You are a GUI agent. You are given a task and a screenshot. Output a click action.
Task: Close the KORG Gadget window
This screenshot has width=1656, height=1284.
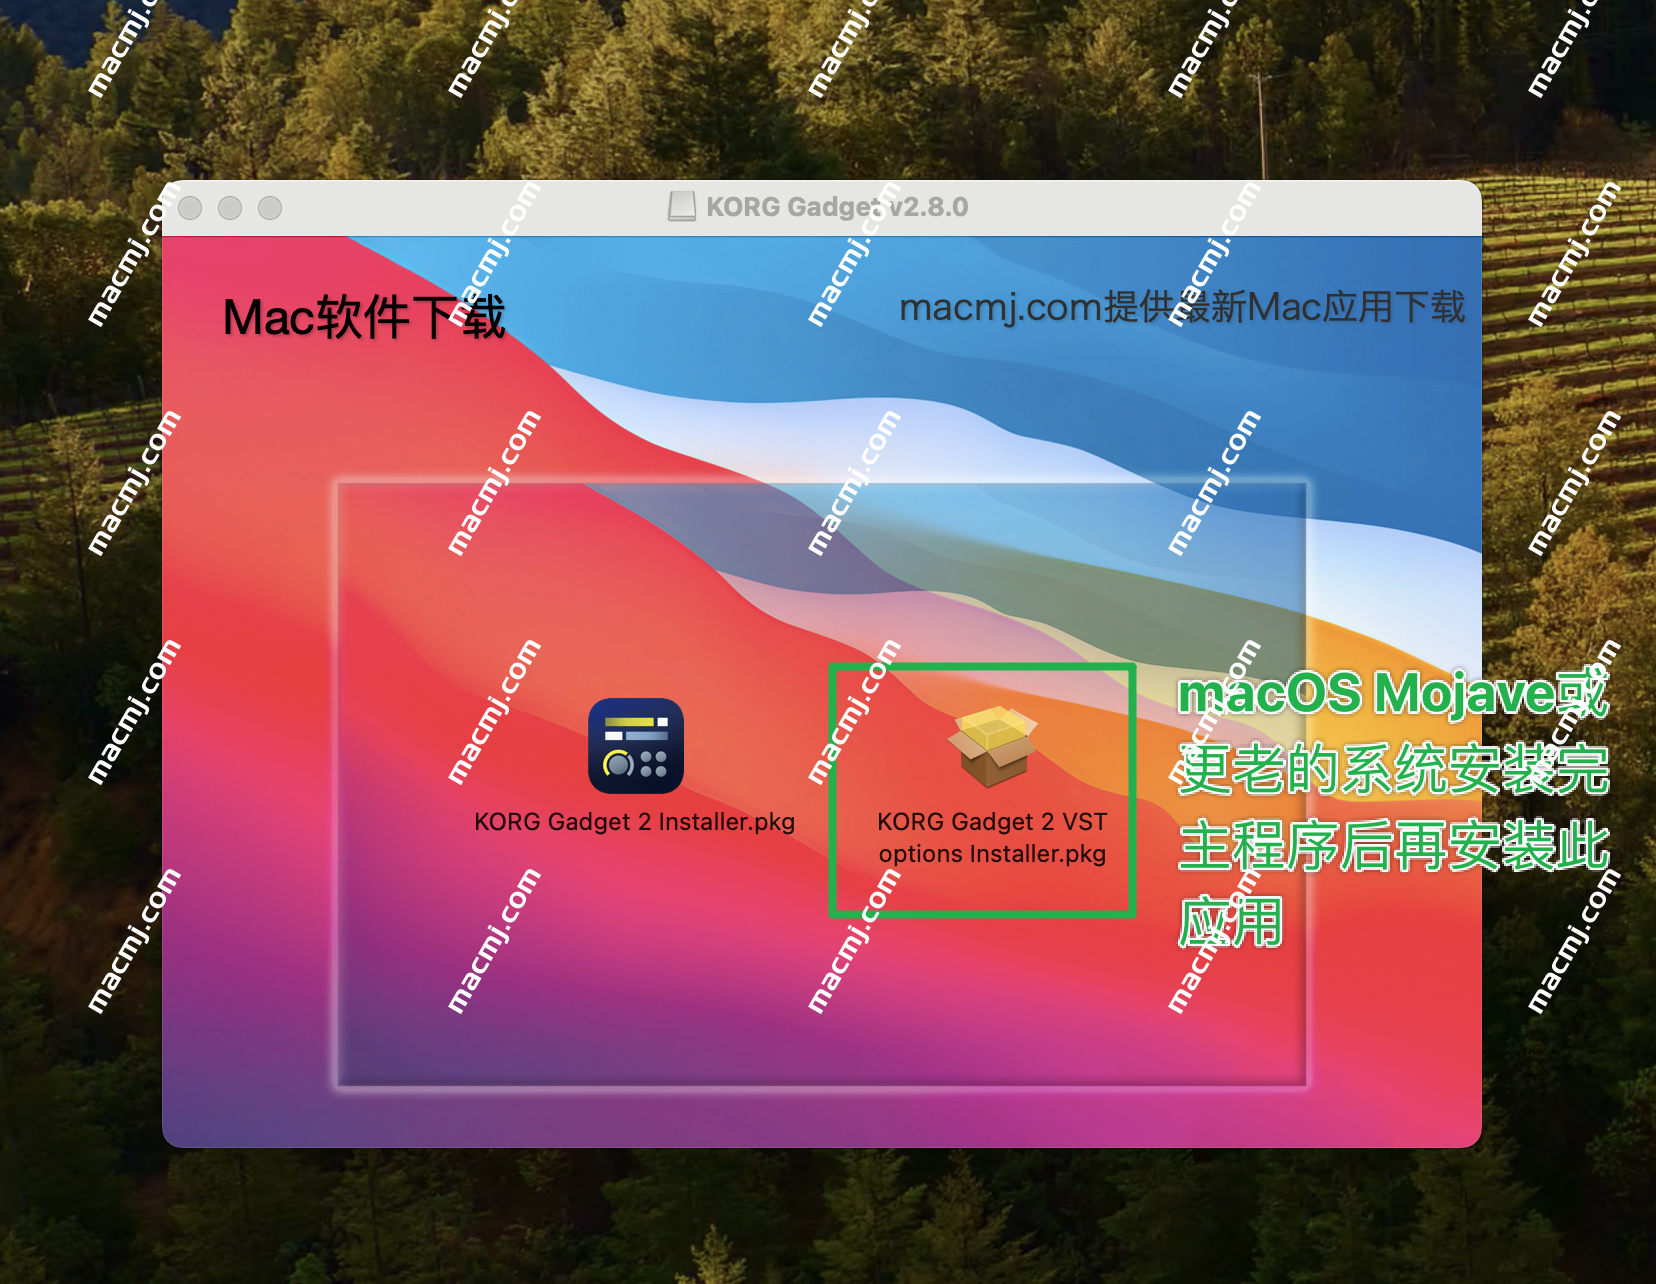pos(190,208)
